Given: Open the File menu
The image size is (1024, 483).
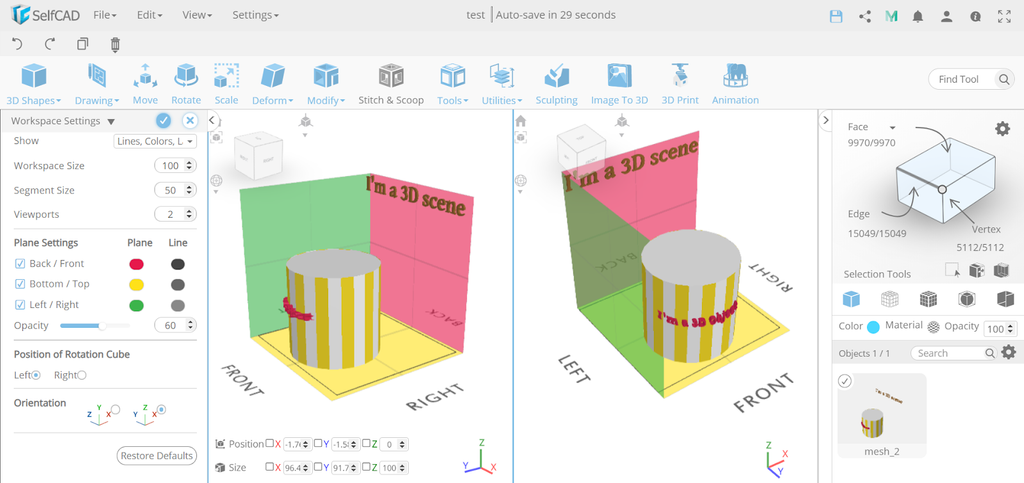Looking at the screenshot, I should pos(104,15).
